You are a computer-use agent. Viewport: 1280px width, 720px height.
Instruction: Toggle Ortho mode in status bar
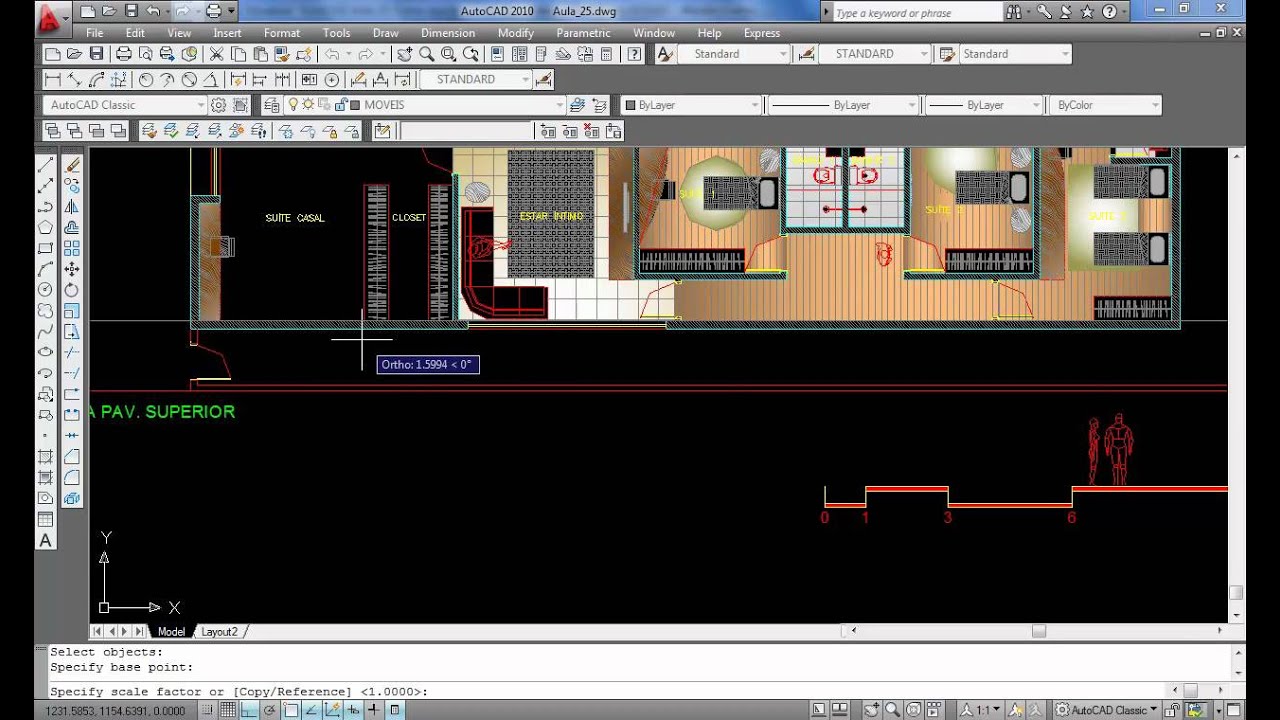click(x=249, y=710)
